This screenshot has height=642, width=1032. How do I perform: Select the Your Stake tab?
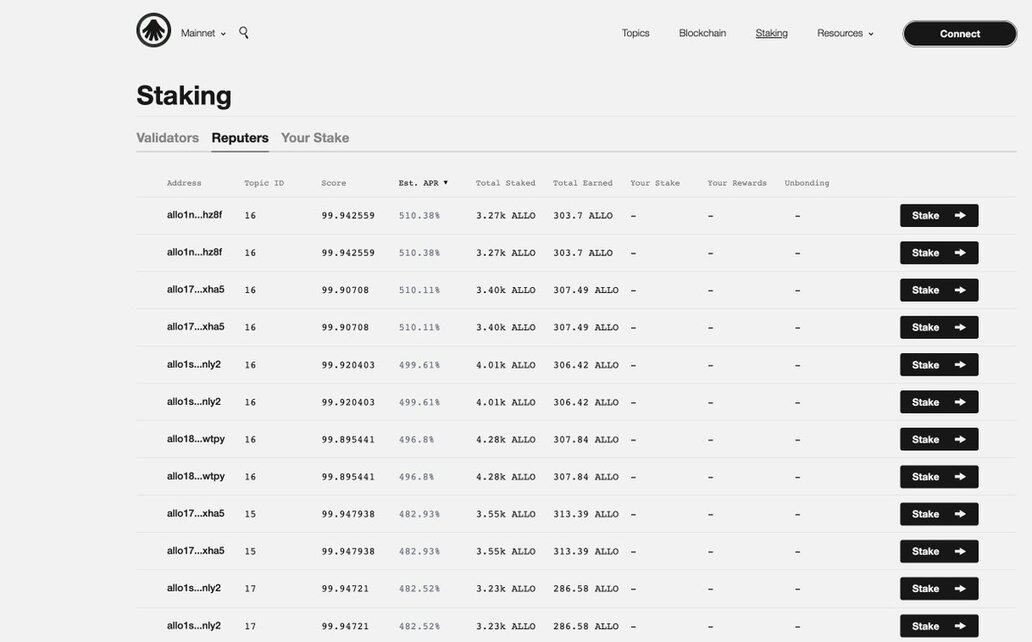[x=315, y=138]
